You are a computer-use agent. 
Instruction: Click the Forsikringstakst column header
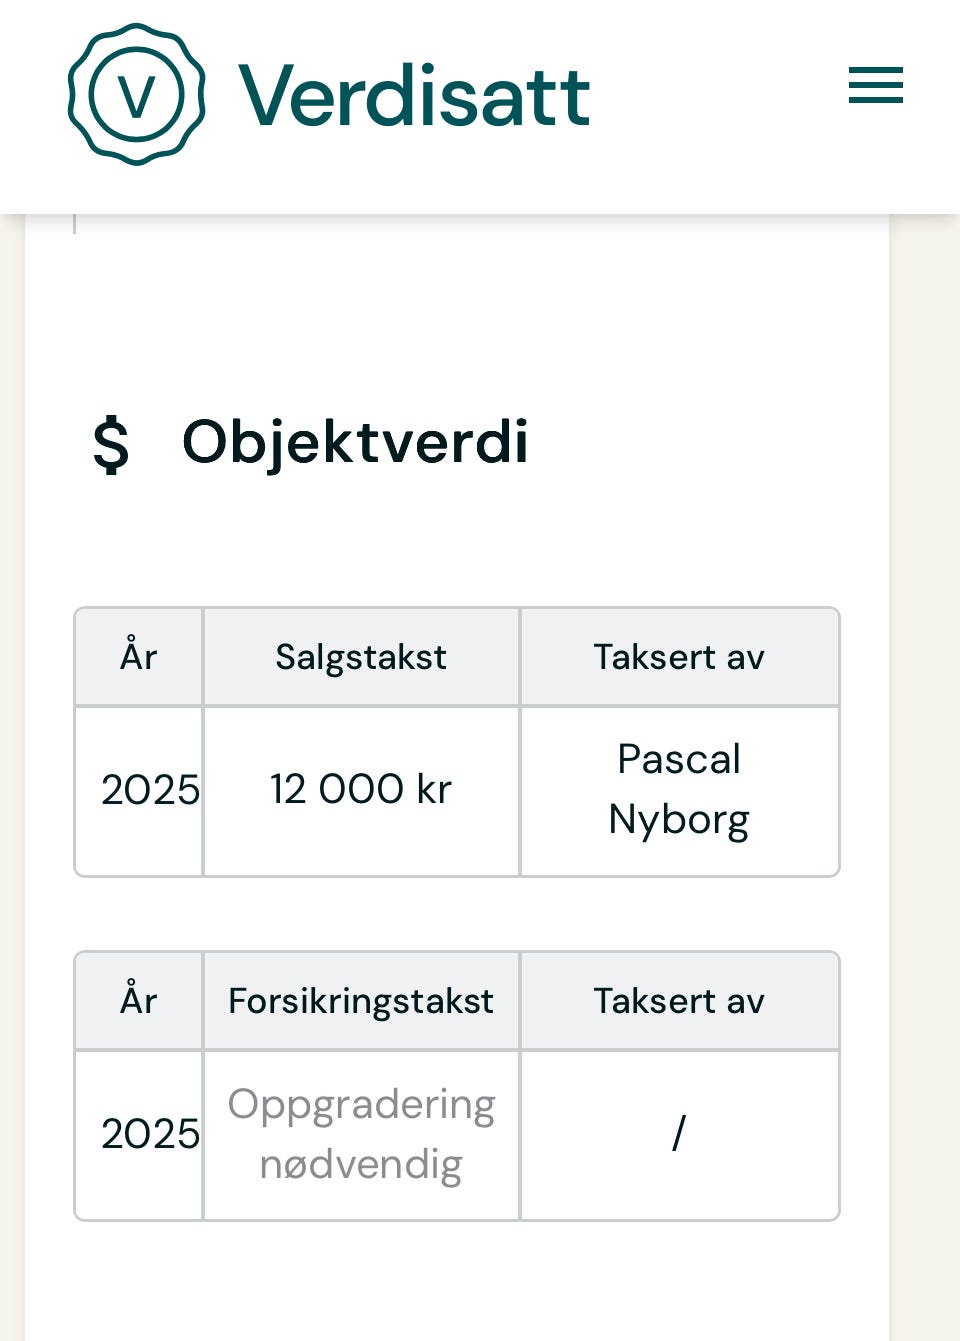tap(361, 1001)
